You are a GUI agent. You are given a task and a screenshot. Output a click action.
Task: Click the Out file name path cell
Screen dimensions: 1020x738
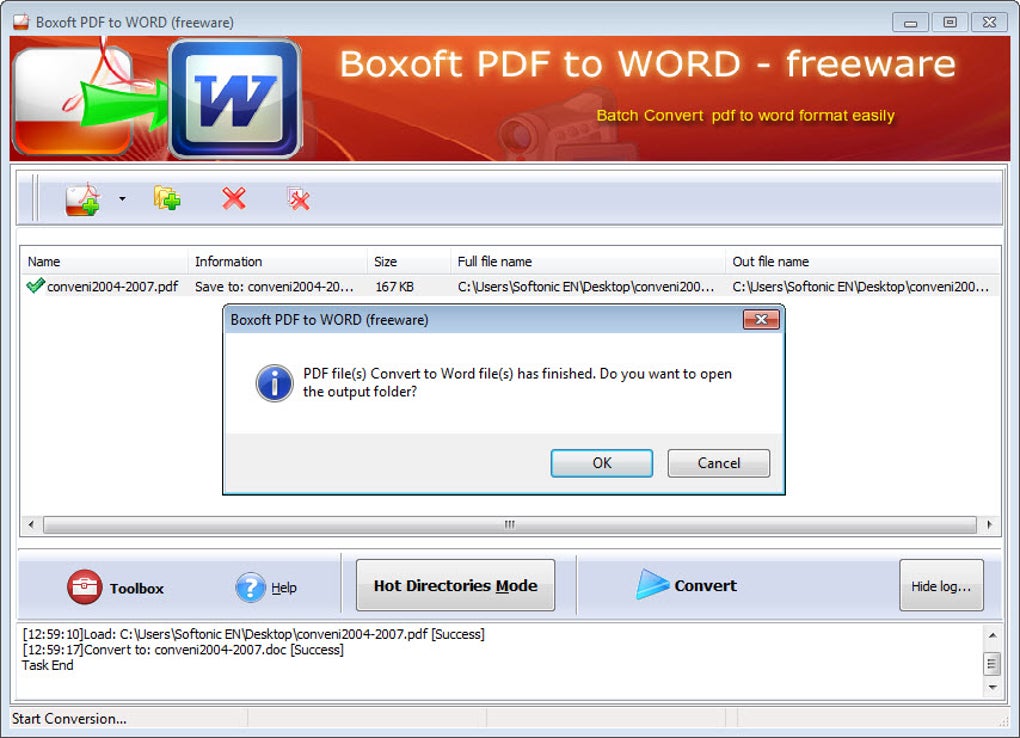(x=861, y=286)
